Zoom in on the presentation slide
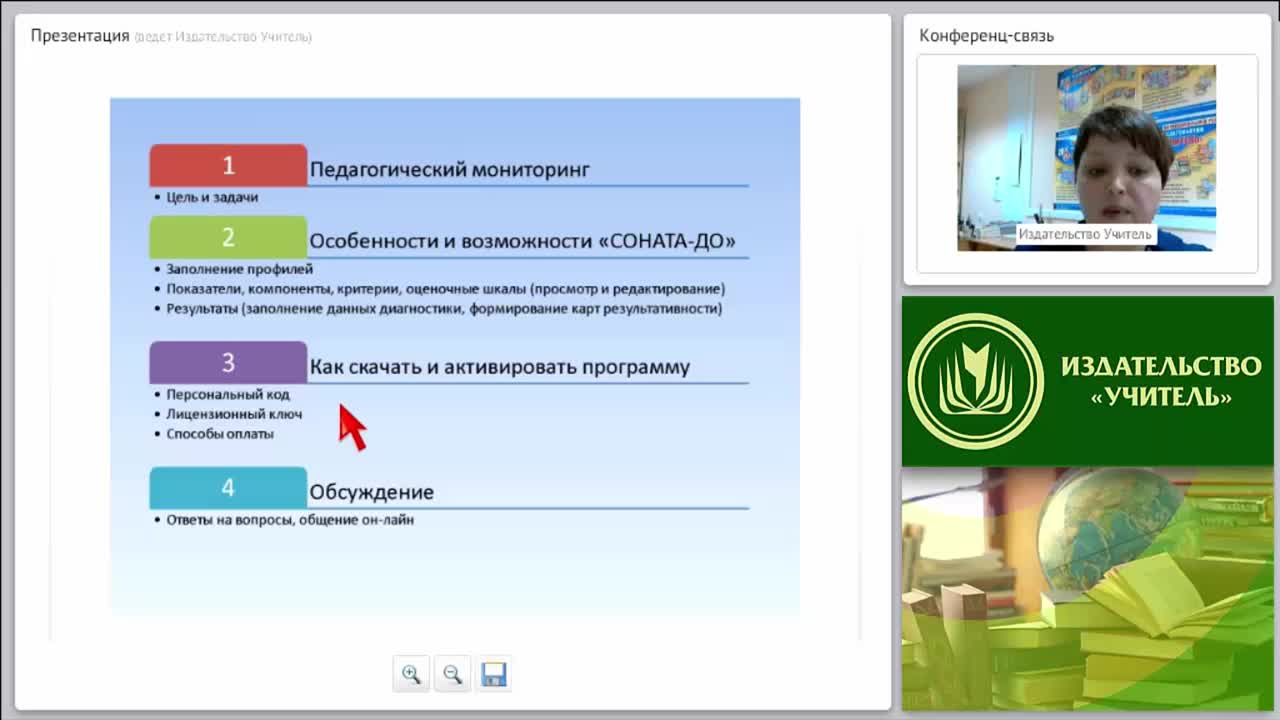Image resolution: width=1280 pixels, height=720 pixels. [x=411, y=674]
